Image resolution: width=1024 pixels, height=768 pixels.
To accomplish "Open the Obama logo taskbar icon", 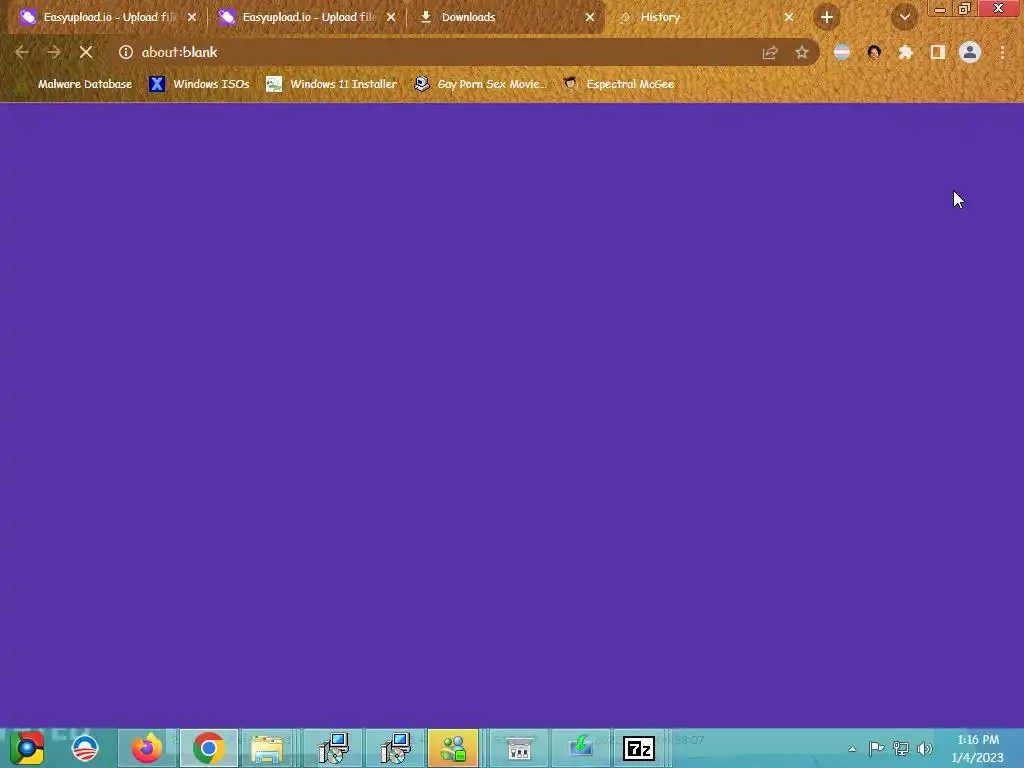I will [x=85, y=748].
